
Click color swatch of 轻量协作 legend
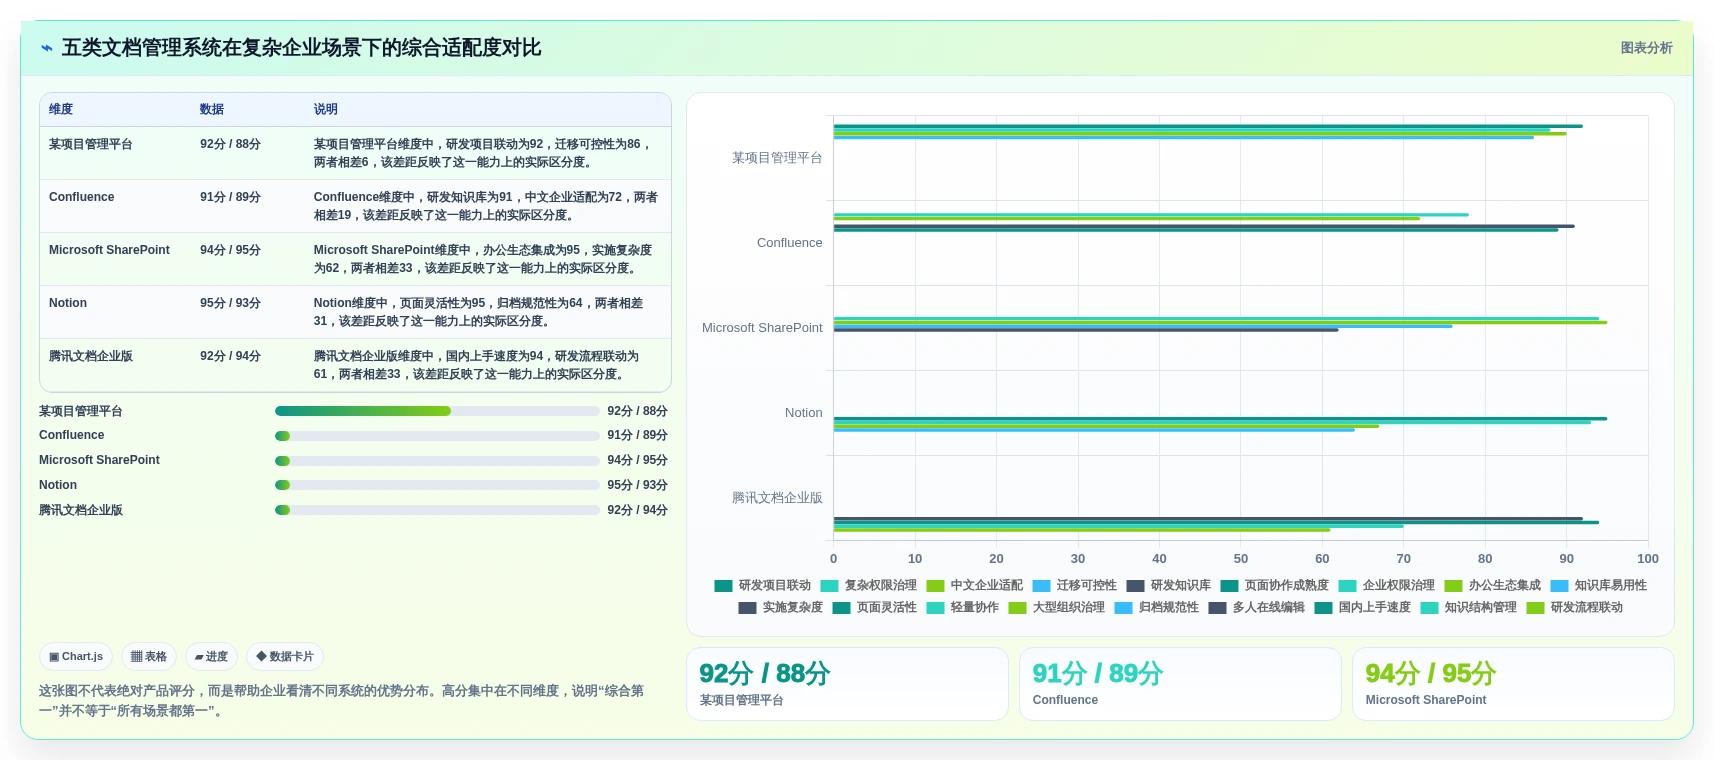(x=935, y=608)
